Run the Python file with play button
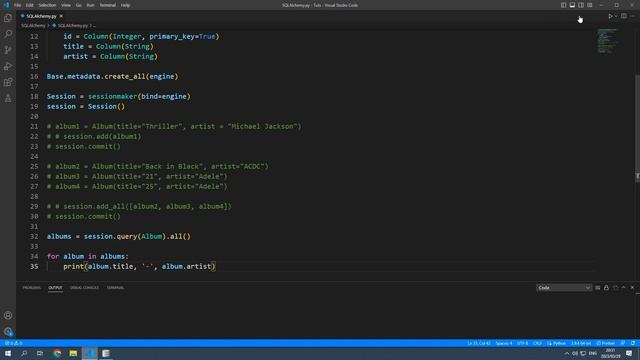 click(610, 16)
